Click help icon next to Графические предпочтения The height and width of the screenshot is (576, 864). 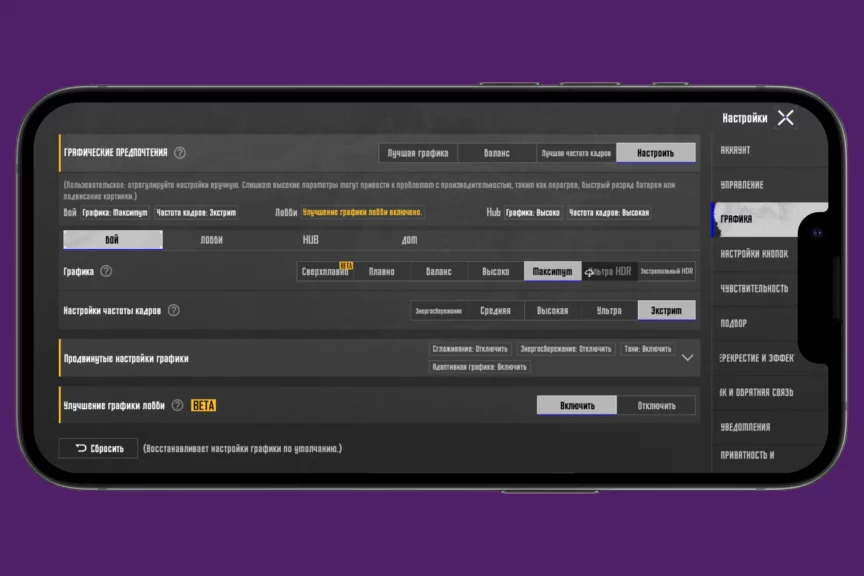click(x=180, y=153)
